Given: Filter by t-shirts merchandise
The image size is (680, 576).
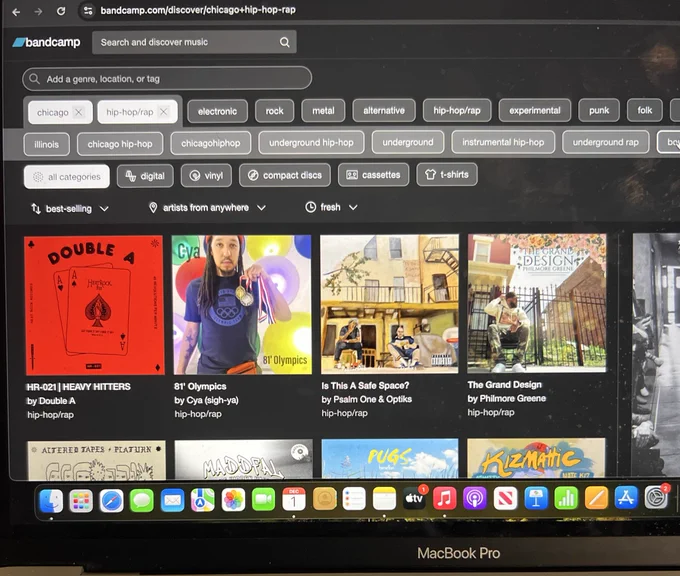Looking at the screenshot, I should 447,174.
